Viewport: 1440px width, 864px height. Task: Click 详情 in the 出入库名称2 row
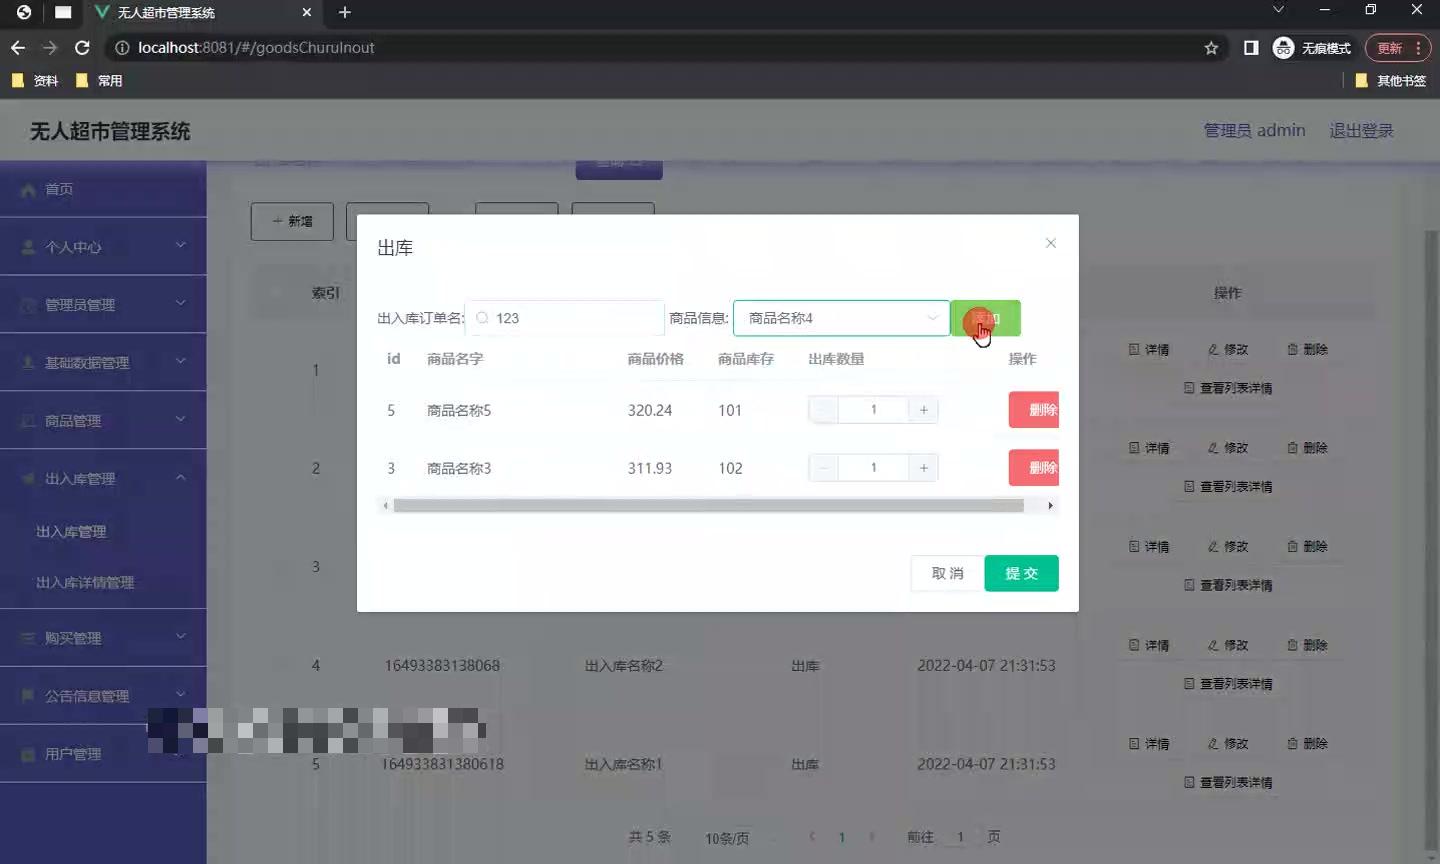pyautogui.click(x=1149, y=645)
